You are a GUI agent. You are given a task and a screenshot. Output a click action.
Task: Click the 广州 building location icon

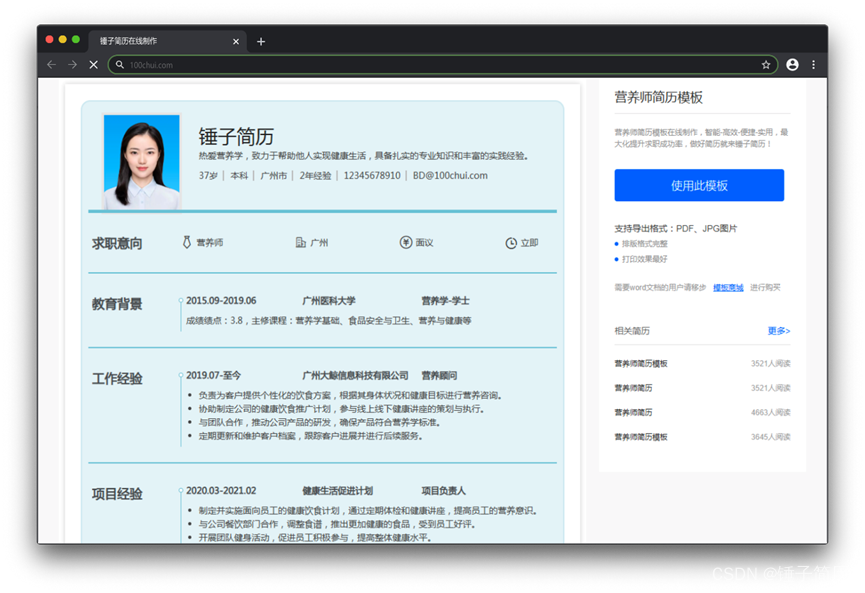coord(301,243)
